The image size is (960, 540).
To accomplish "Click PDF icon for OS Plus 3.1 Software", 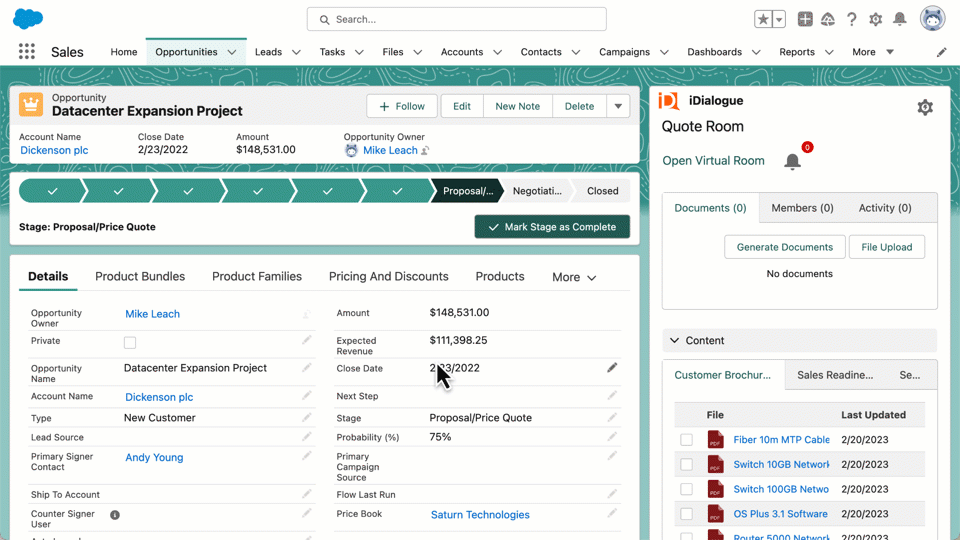I will click(715, 514).
